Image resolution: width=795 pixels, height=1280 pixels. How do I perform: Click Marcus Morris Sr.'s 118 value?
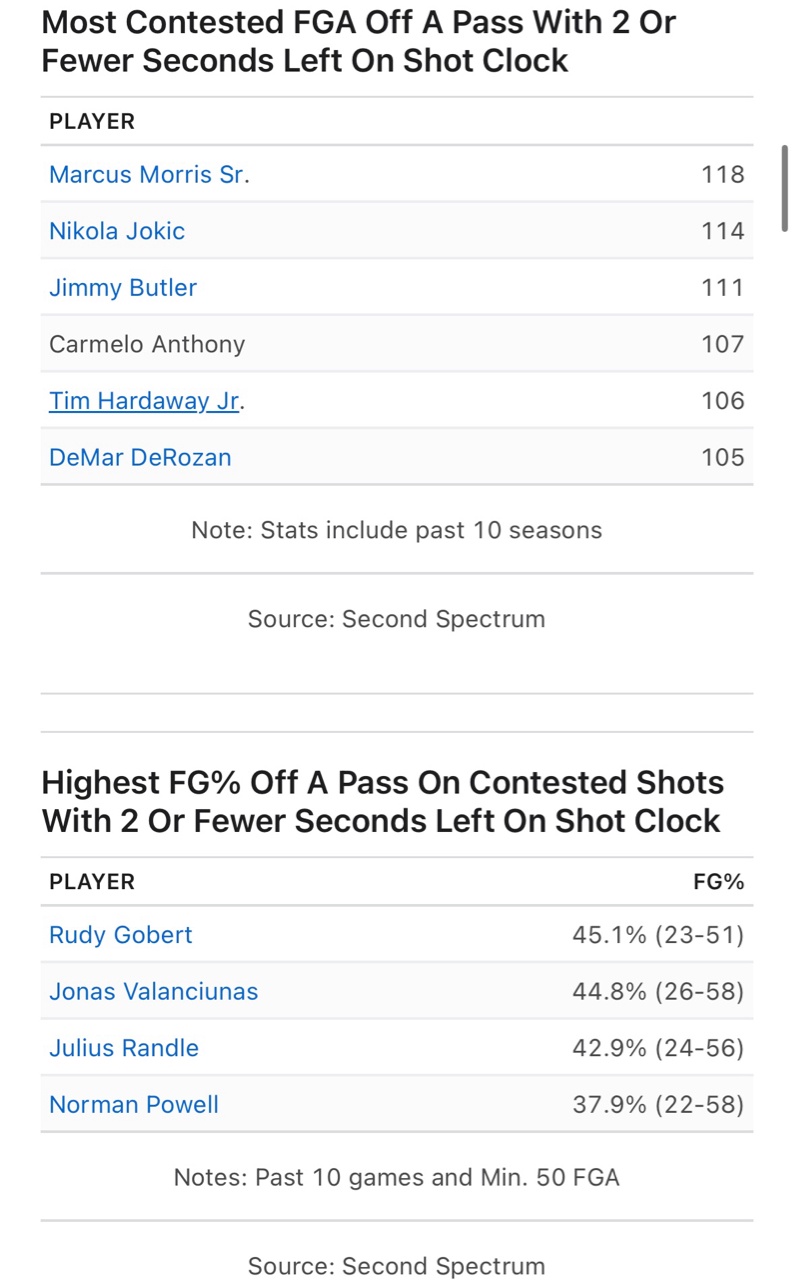click(x=723, y=175)
